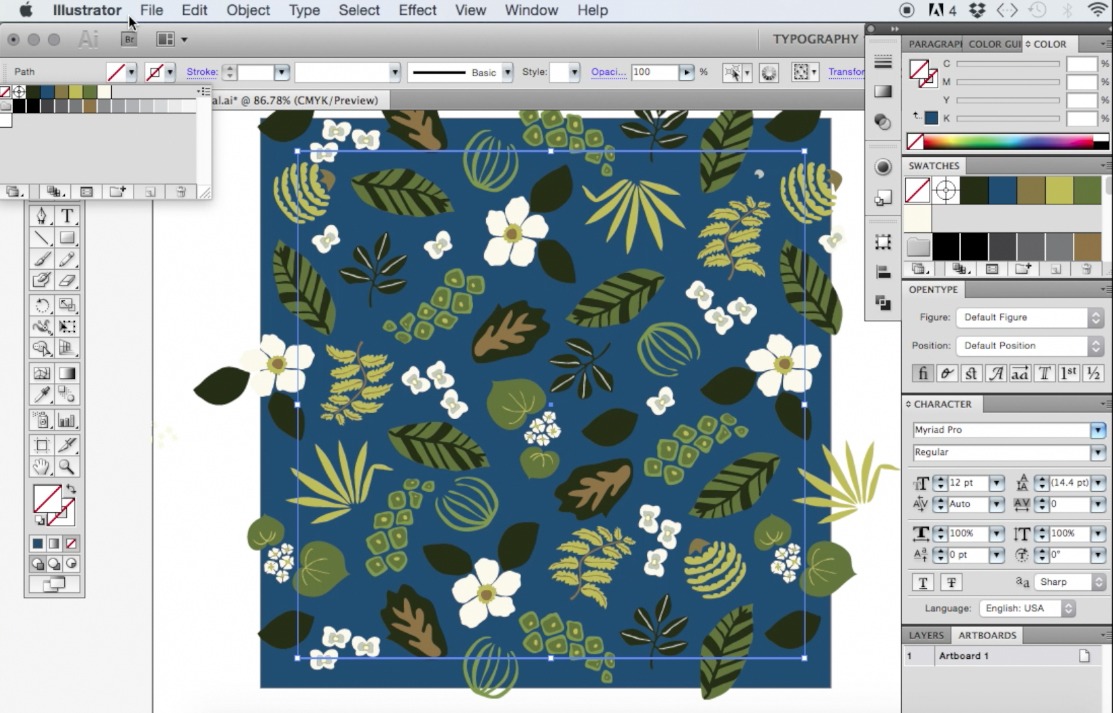Select the Symbol Sprayer tool
This screenshot has width=1113, height=713.
pyautogui.click(x=41, y=420)
